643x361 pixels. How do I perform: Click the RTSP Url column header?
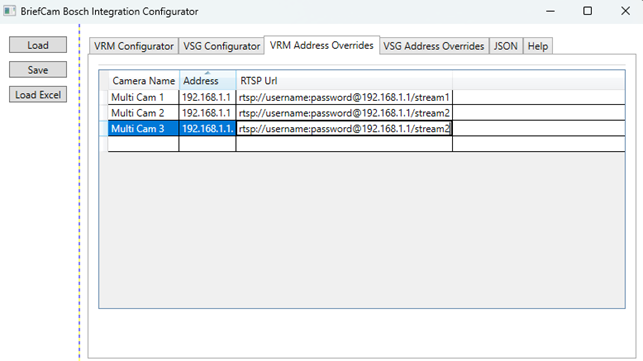[344, 80]
